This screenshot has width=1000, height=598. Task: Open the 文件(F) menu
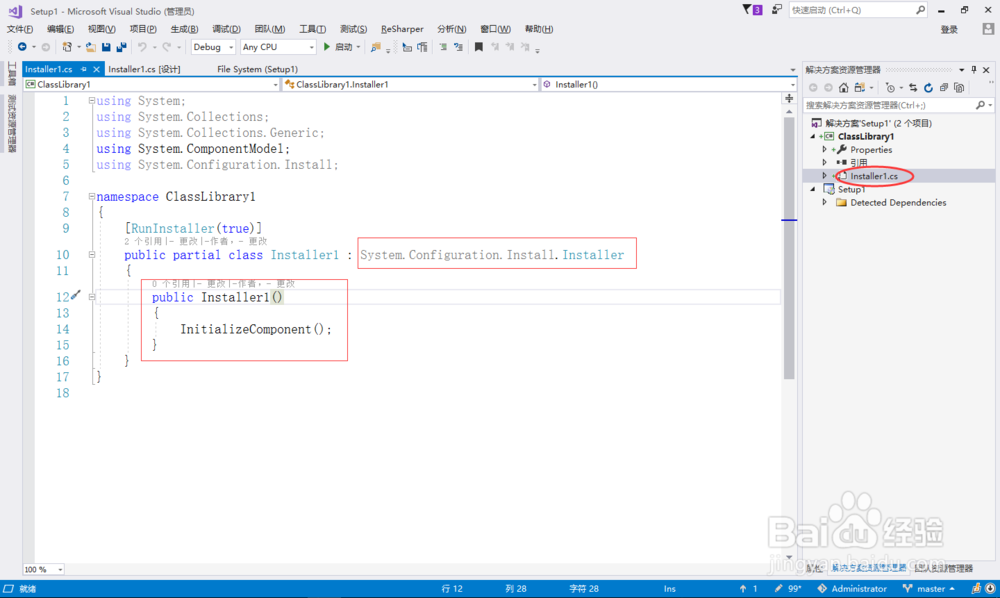(x=20, y=29)
